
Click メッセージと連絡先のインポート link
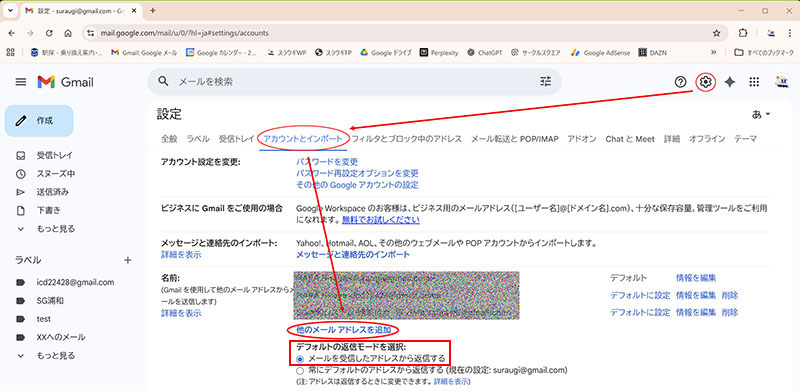click(x=353, y=254)
